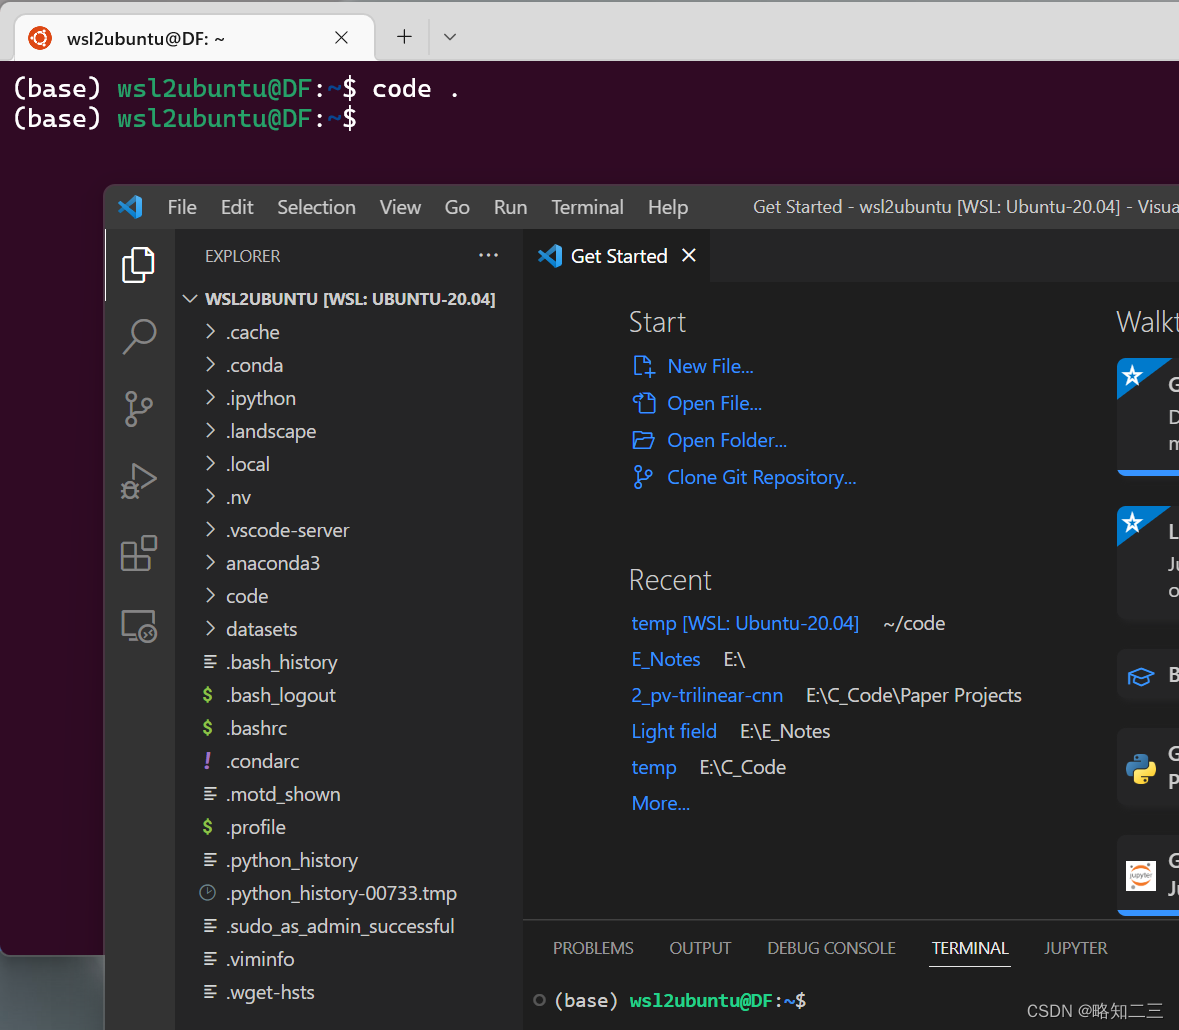Click the Python logo walkthrough card
Viewport: 1179px width, 1030px height.
coord(1148,768)
